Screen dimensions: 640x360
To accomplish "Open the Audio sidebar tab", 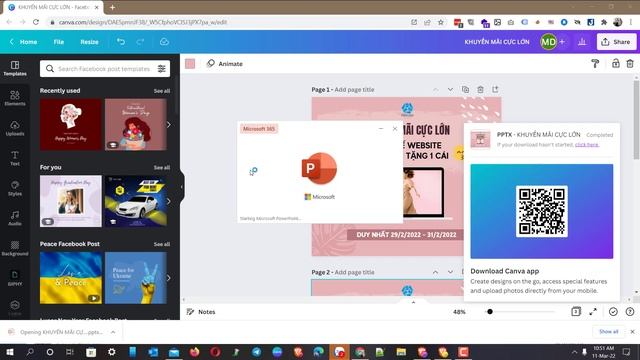I will coord(15,218).
